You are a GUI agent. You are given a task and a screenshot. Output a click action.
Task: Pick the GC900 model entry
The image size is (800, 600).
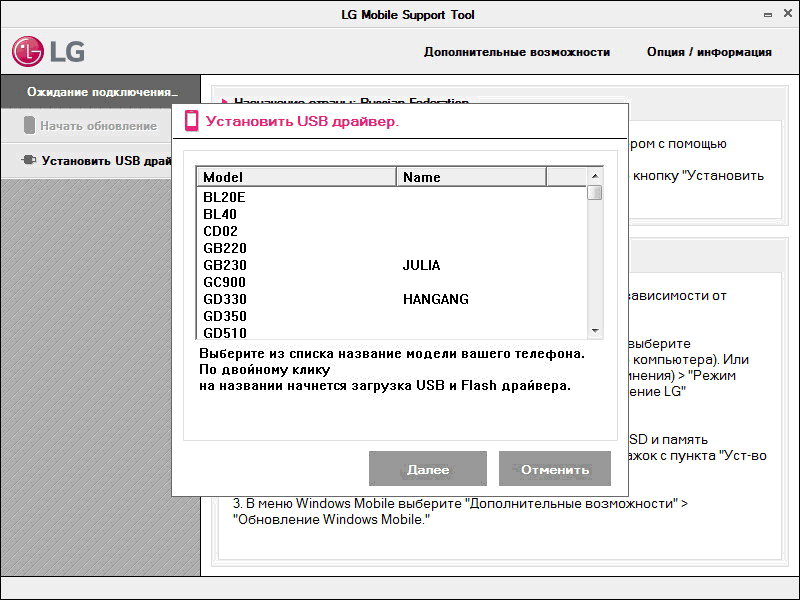click(x=225, y=282)
